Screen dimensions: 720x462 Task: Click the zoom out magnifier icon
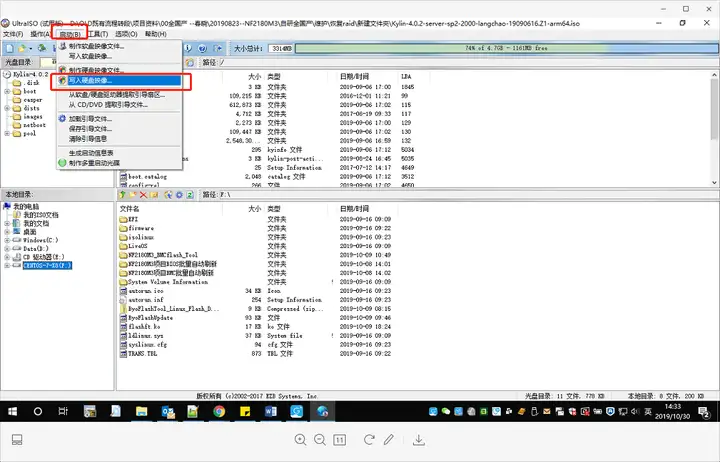(320, 440)
